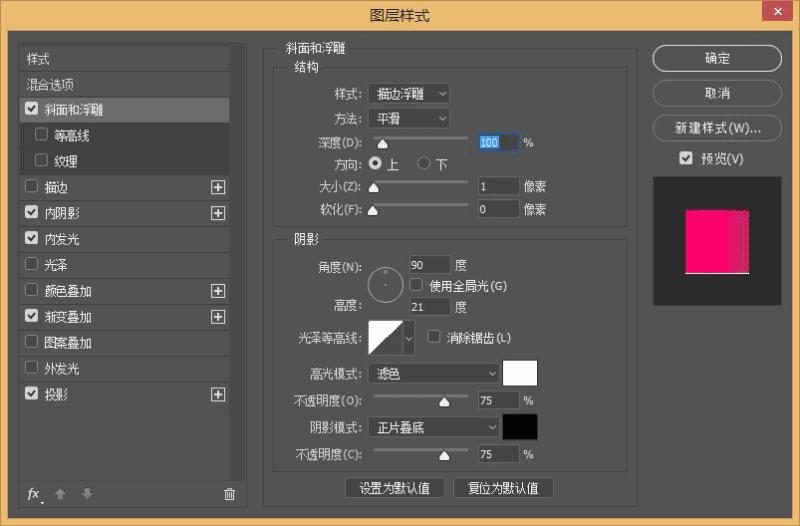Open the 高光模式 dropdown showing 滤色
This screenshot has height=526, width=800.
(434, 373)
